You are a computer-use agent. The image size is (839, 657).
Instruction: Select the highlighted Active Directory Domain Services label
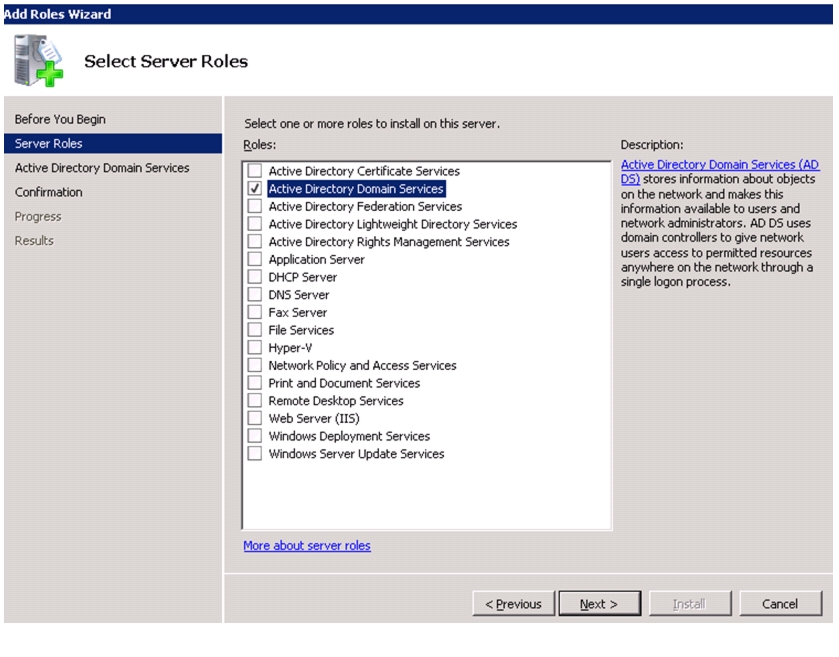356,188
